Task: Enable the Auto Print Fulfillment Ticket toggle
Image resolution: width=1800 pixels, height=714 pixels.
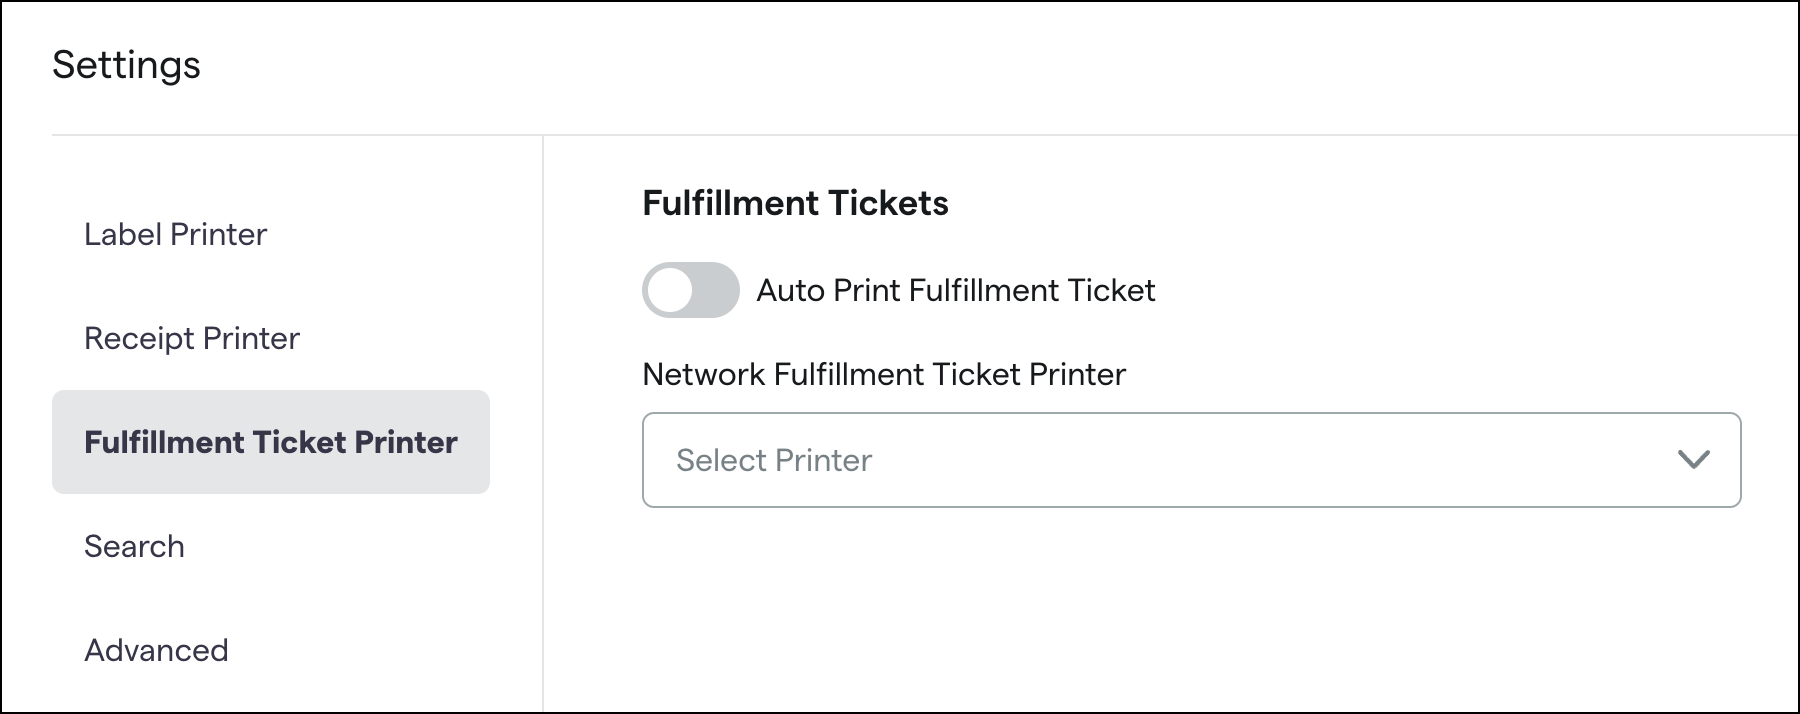Action: [x=690, y=290]
